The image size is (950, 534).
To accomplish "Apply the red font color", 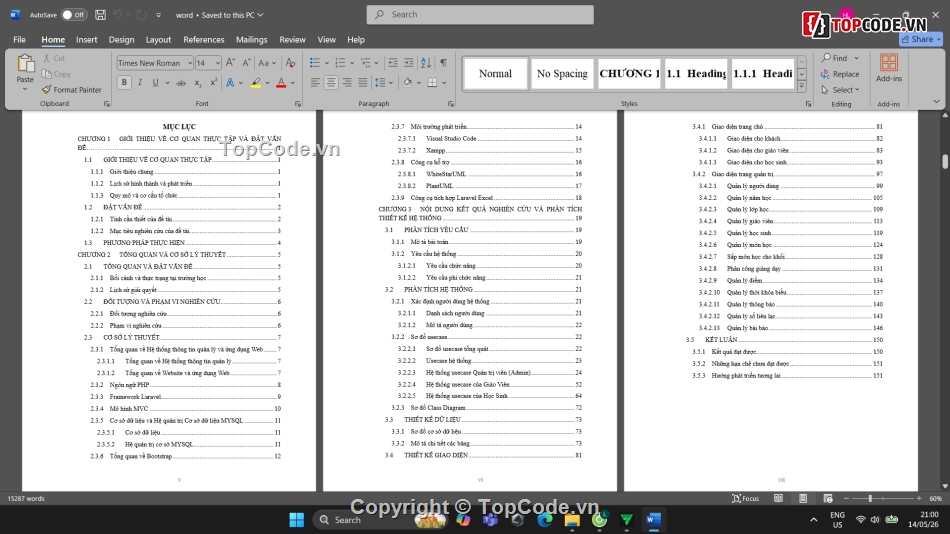I will pos(281,82).
